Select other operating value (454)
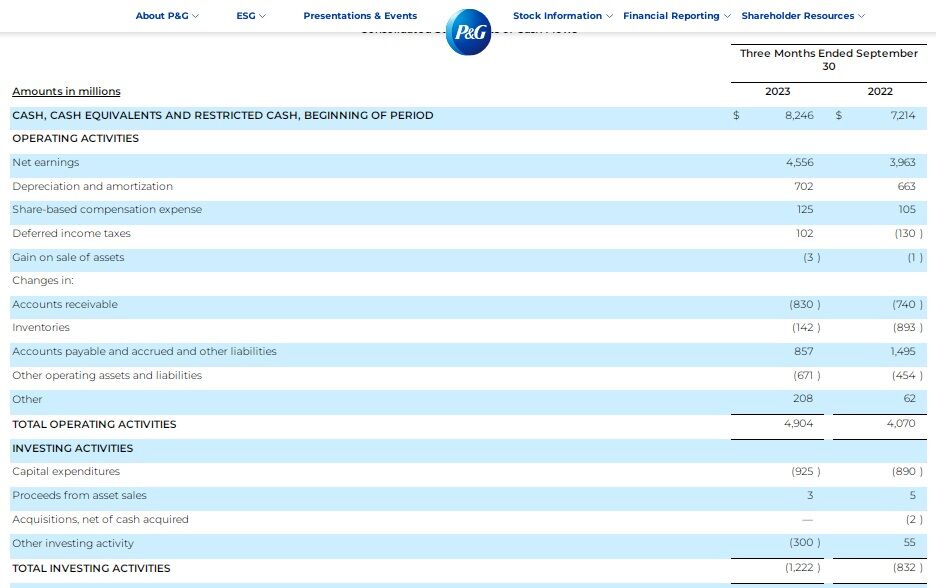The image size is (936, 588). pyautogui.click(x=907, y=375)
